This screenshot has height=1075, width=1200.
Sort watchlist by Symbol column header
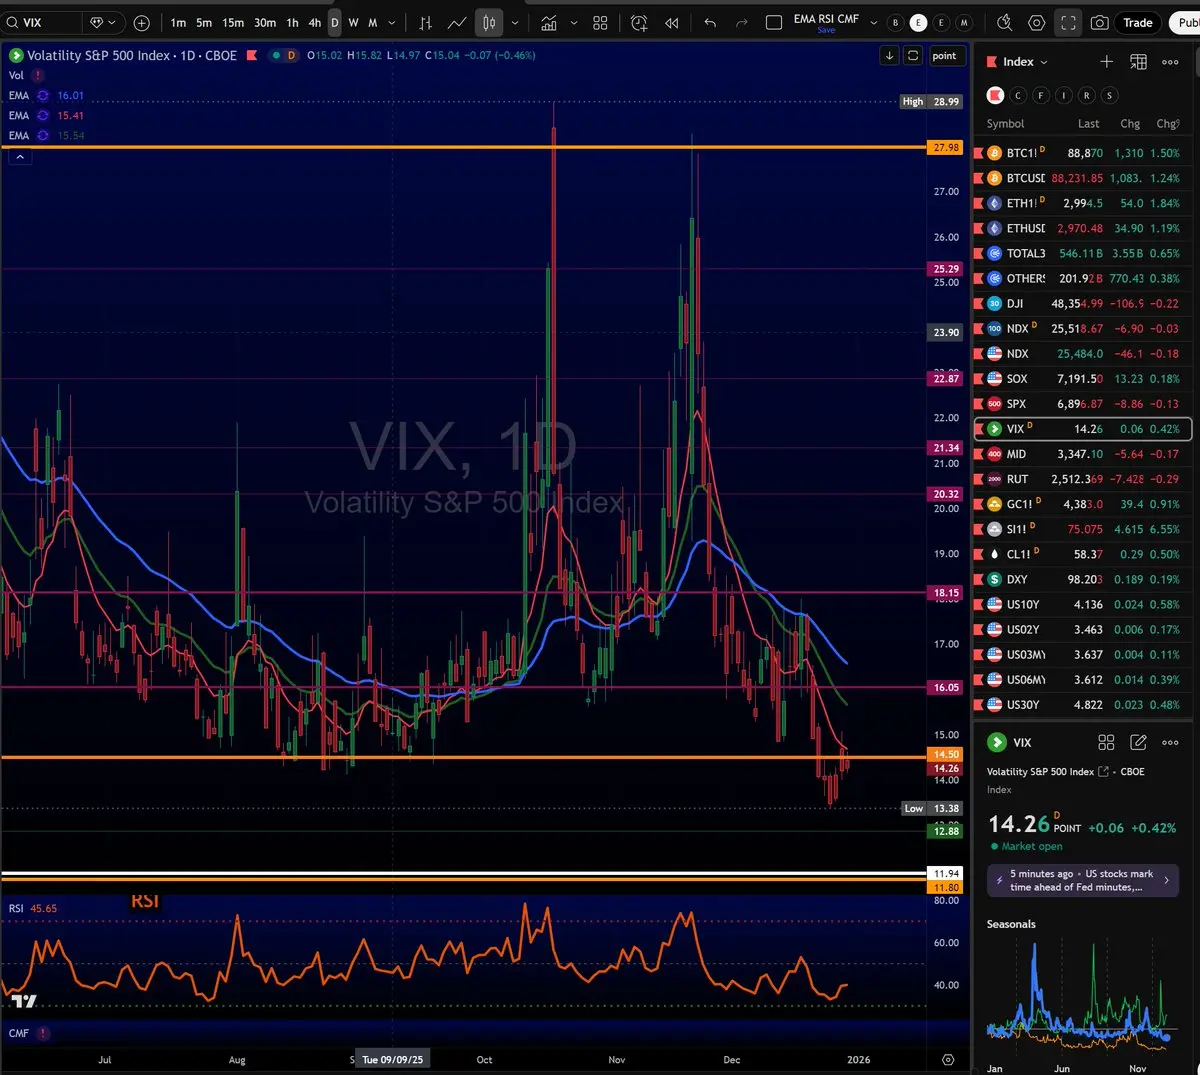[x=1005, y=124]
